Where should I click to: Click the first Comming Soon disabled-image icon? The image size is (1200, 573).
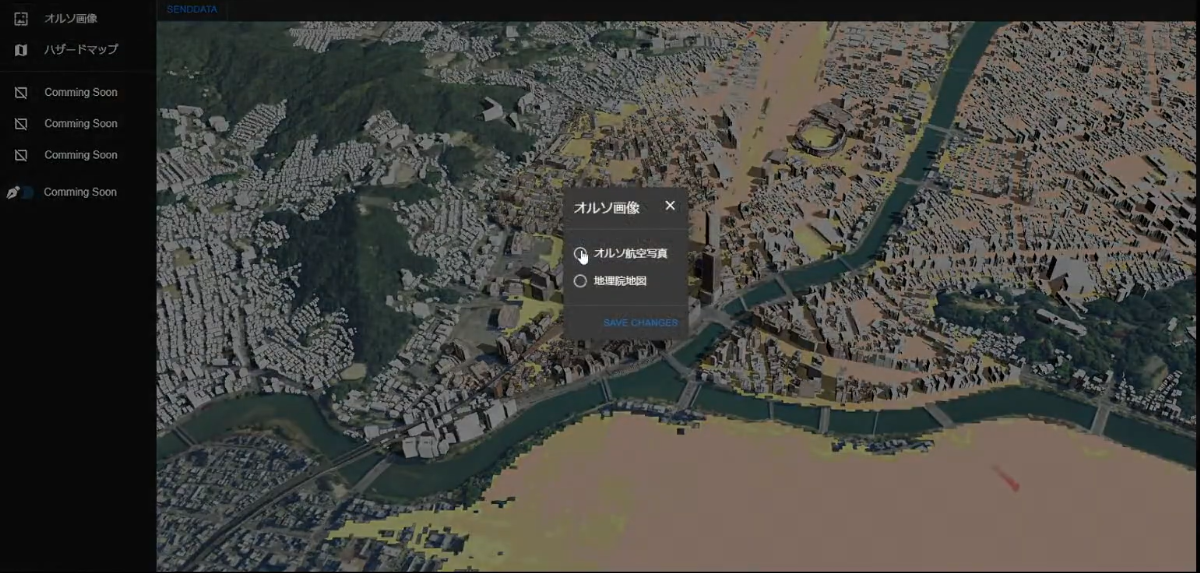click(21, 92)
